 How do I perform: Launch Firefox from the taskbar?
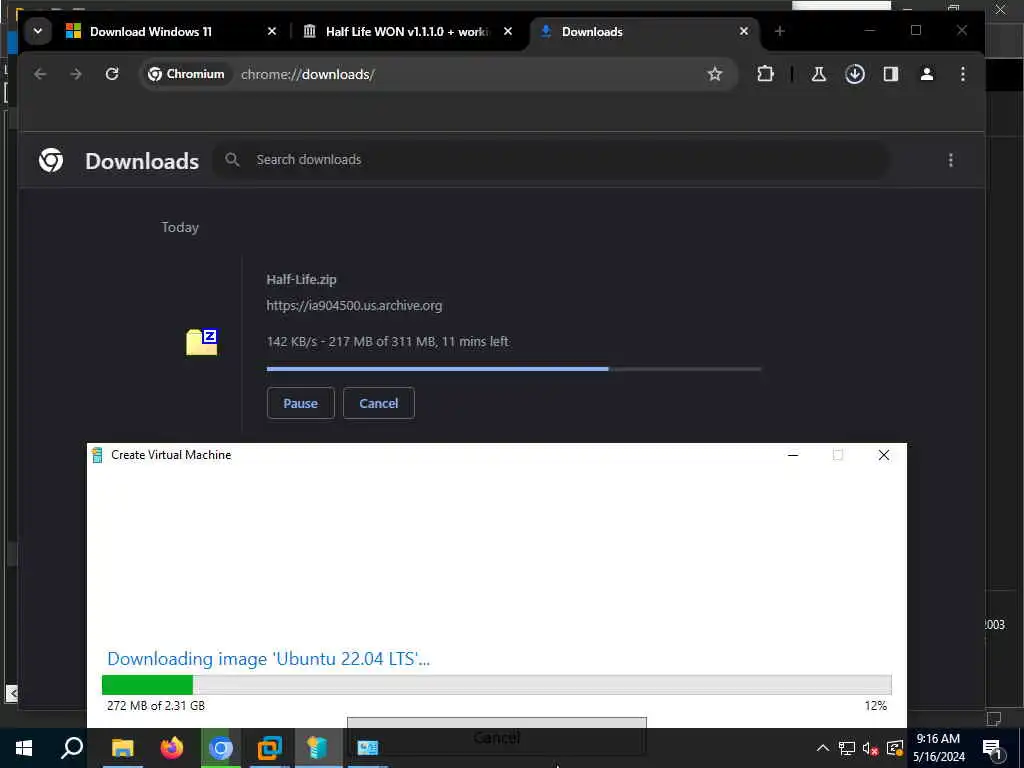172,748
